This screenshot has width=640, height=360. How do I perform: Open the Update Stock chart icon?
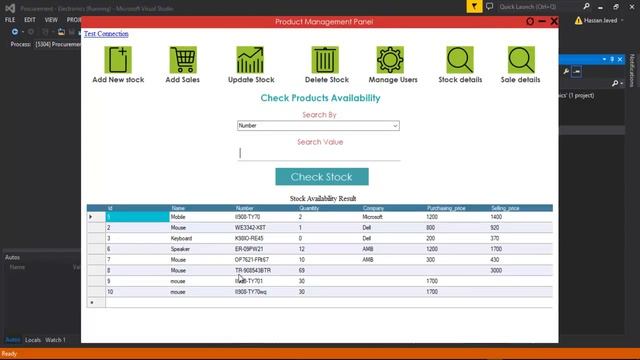coord(250,60)
